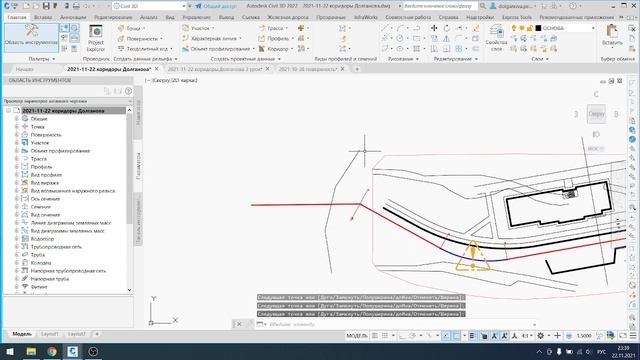Viewport: 640px width, 360px height.
Task: Click the Customization menu icon in status bar
Action: 633,336
